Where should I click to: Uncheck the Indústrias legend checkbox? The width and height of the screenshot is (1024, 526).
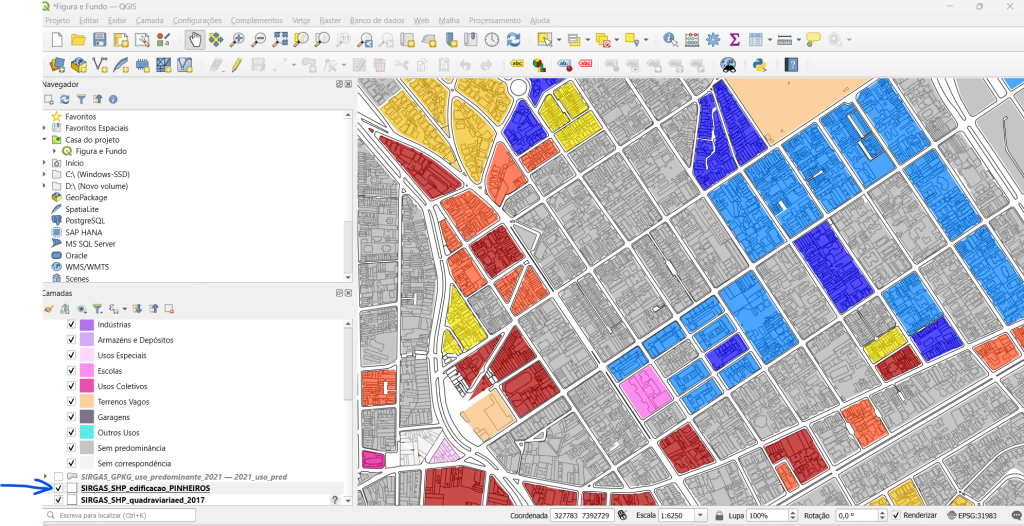[x=71, y=325]
